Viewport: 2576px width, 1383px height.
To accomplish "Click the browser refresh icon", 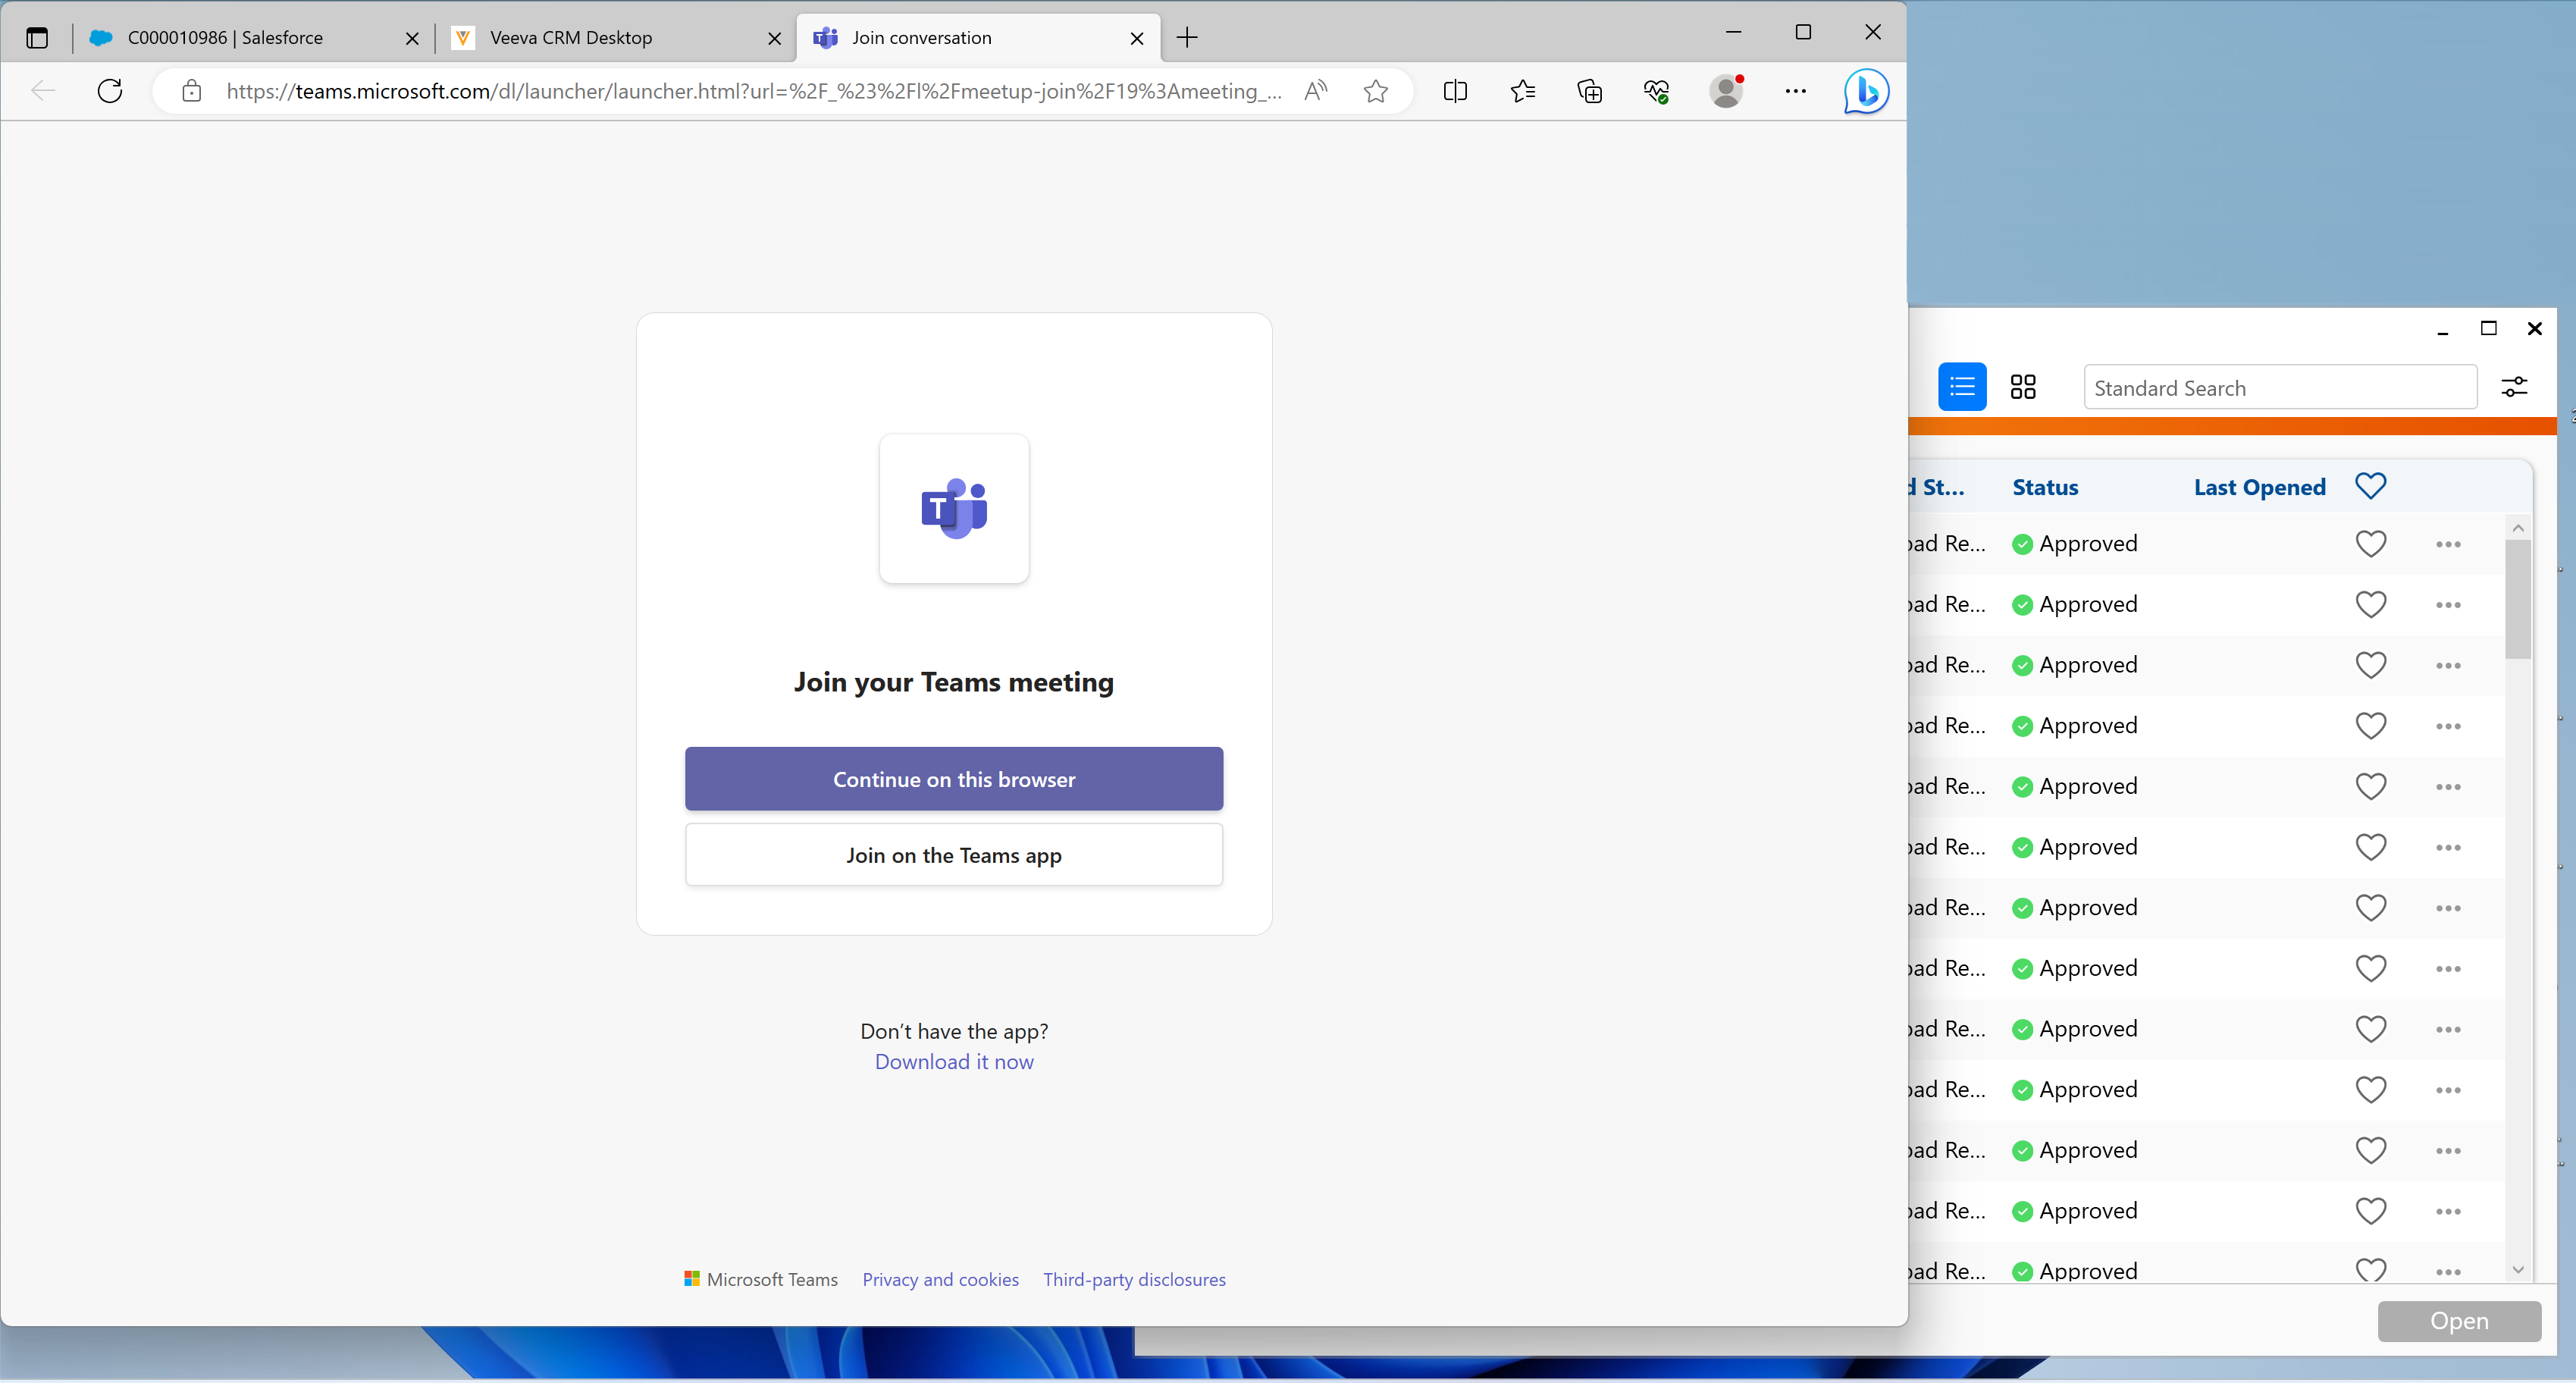I will point(110,91).
